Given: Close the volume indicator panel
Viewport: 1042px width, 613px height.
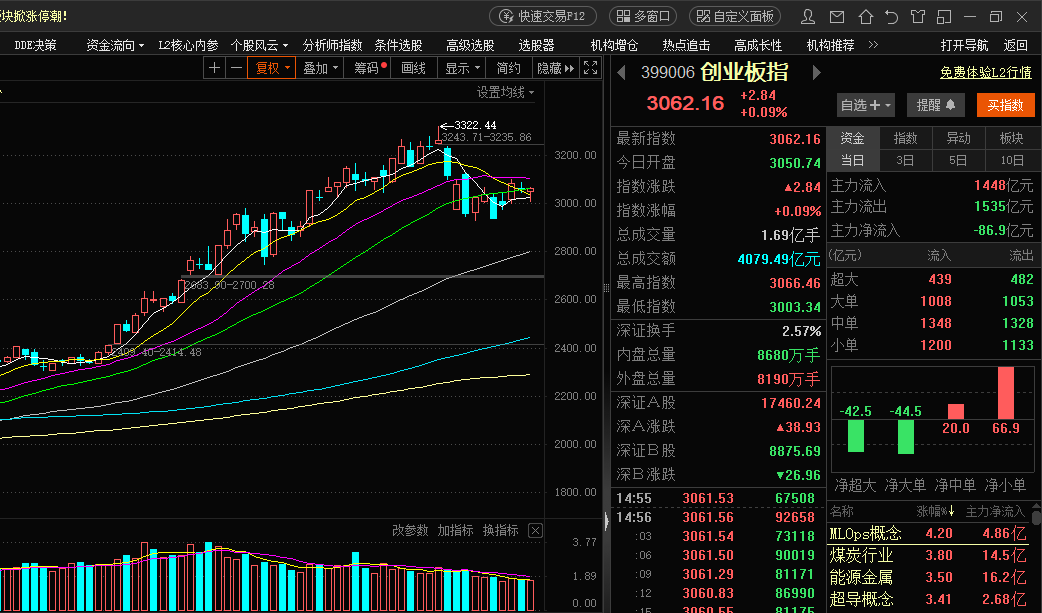Looking at the screenshot, I should point(535,531).
